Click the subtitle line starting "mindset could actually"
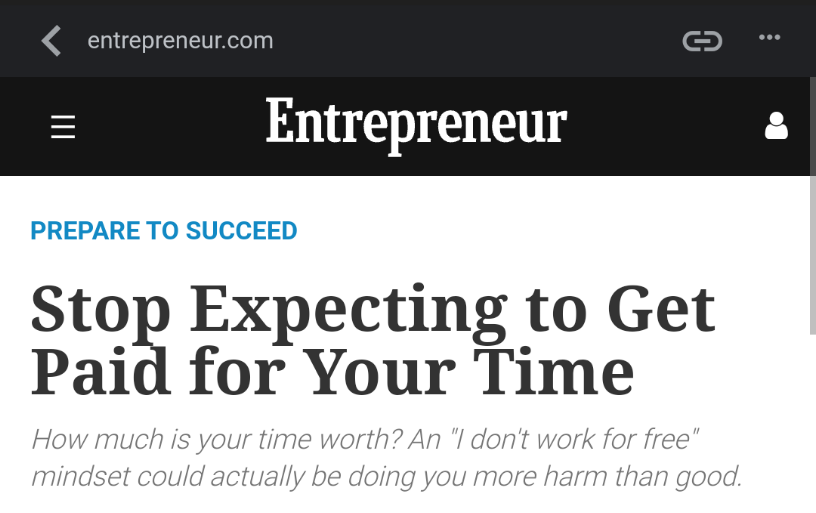816x513 pixels. pos(386,476)
